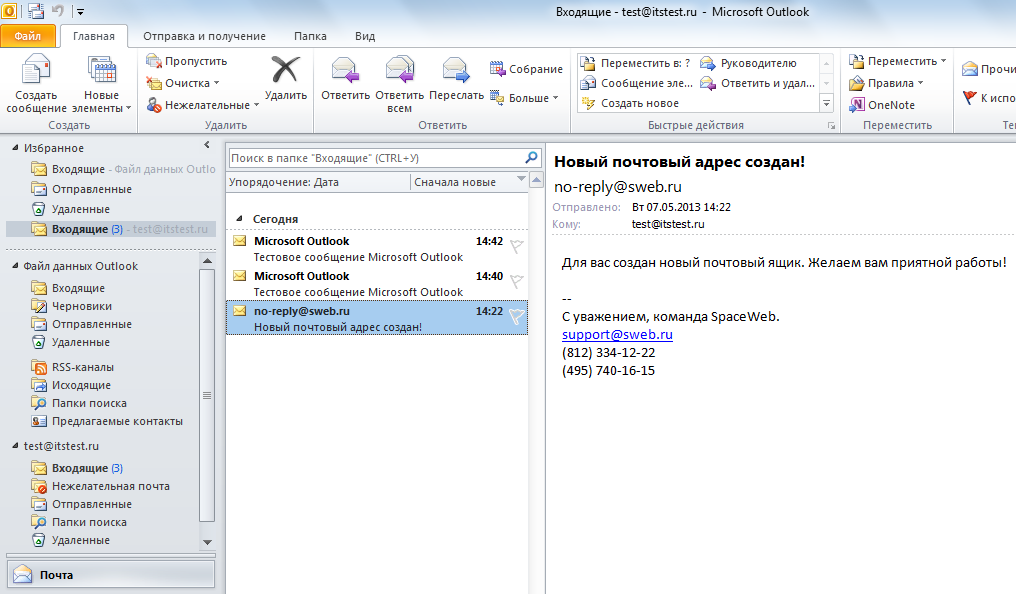Select Входящие (3) test@itstest.ru in favorites
This screenshot has width=1016, height=594.
click(111, 229)
